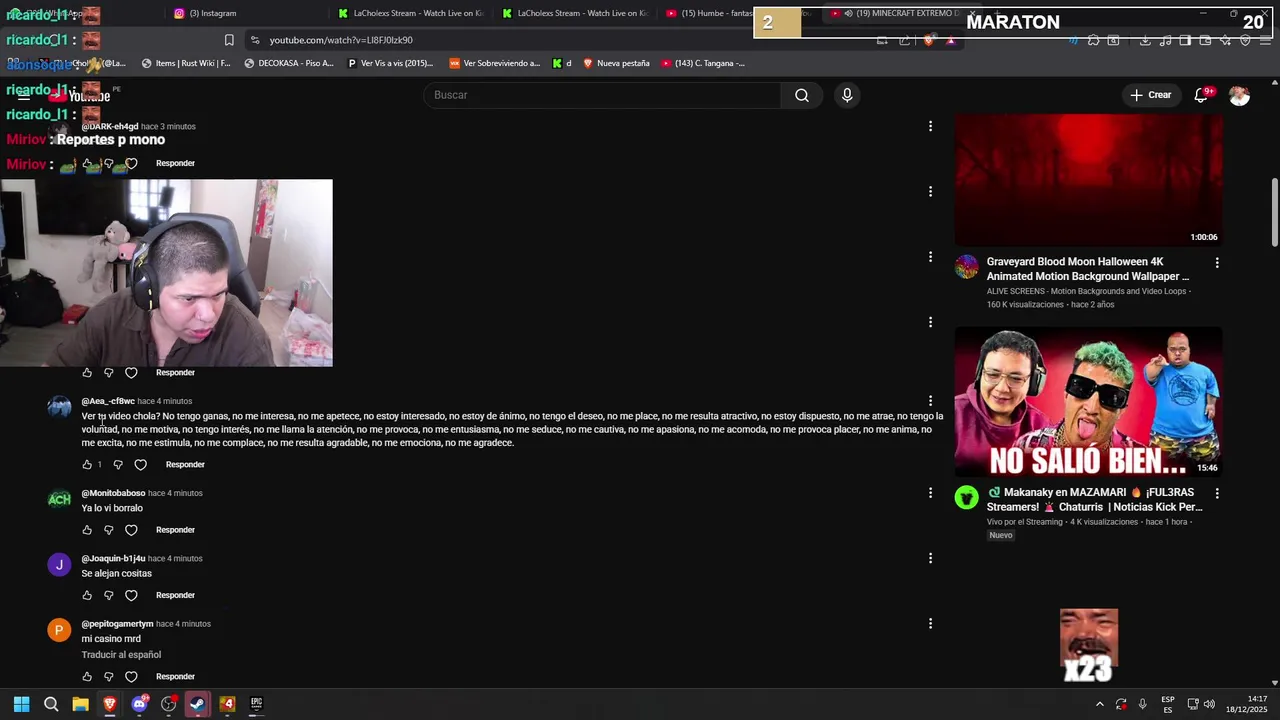
Task: Open options menu for @Joaquin-b1j4u comment
Action: coord(930,558)
